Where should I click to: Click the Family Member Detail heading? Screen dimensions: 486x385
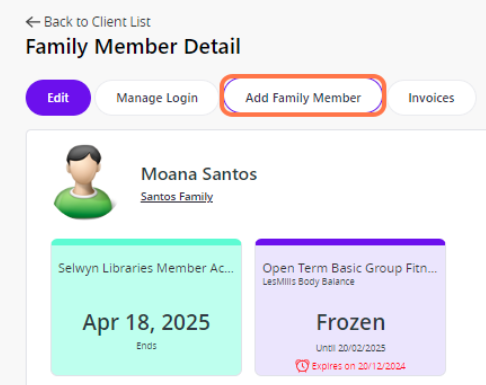[x=133, y=47]
